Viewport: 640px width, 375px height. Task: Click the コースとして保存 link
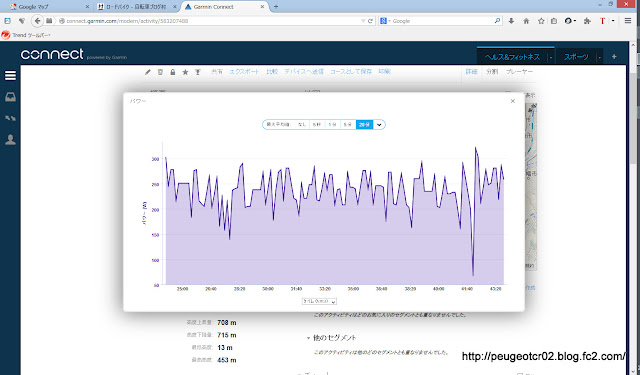(x=351, y=72)
